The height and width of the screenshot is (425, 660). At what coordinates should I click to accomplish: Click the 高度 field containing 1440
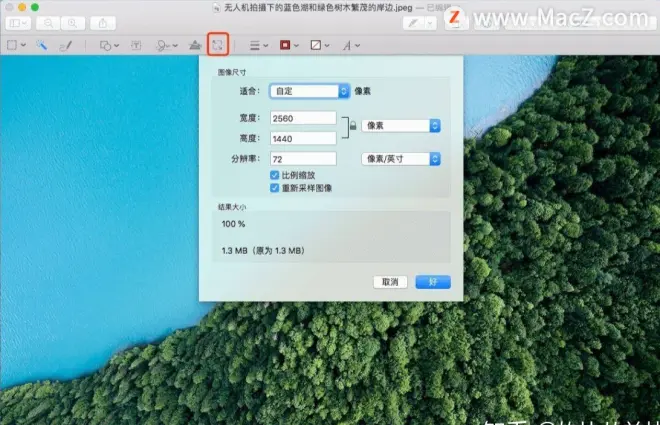[x=303, y=138]
